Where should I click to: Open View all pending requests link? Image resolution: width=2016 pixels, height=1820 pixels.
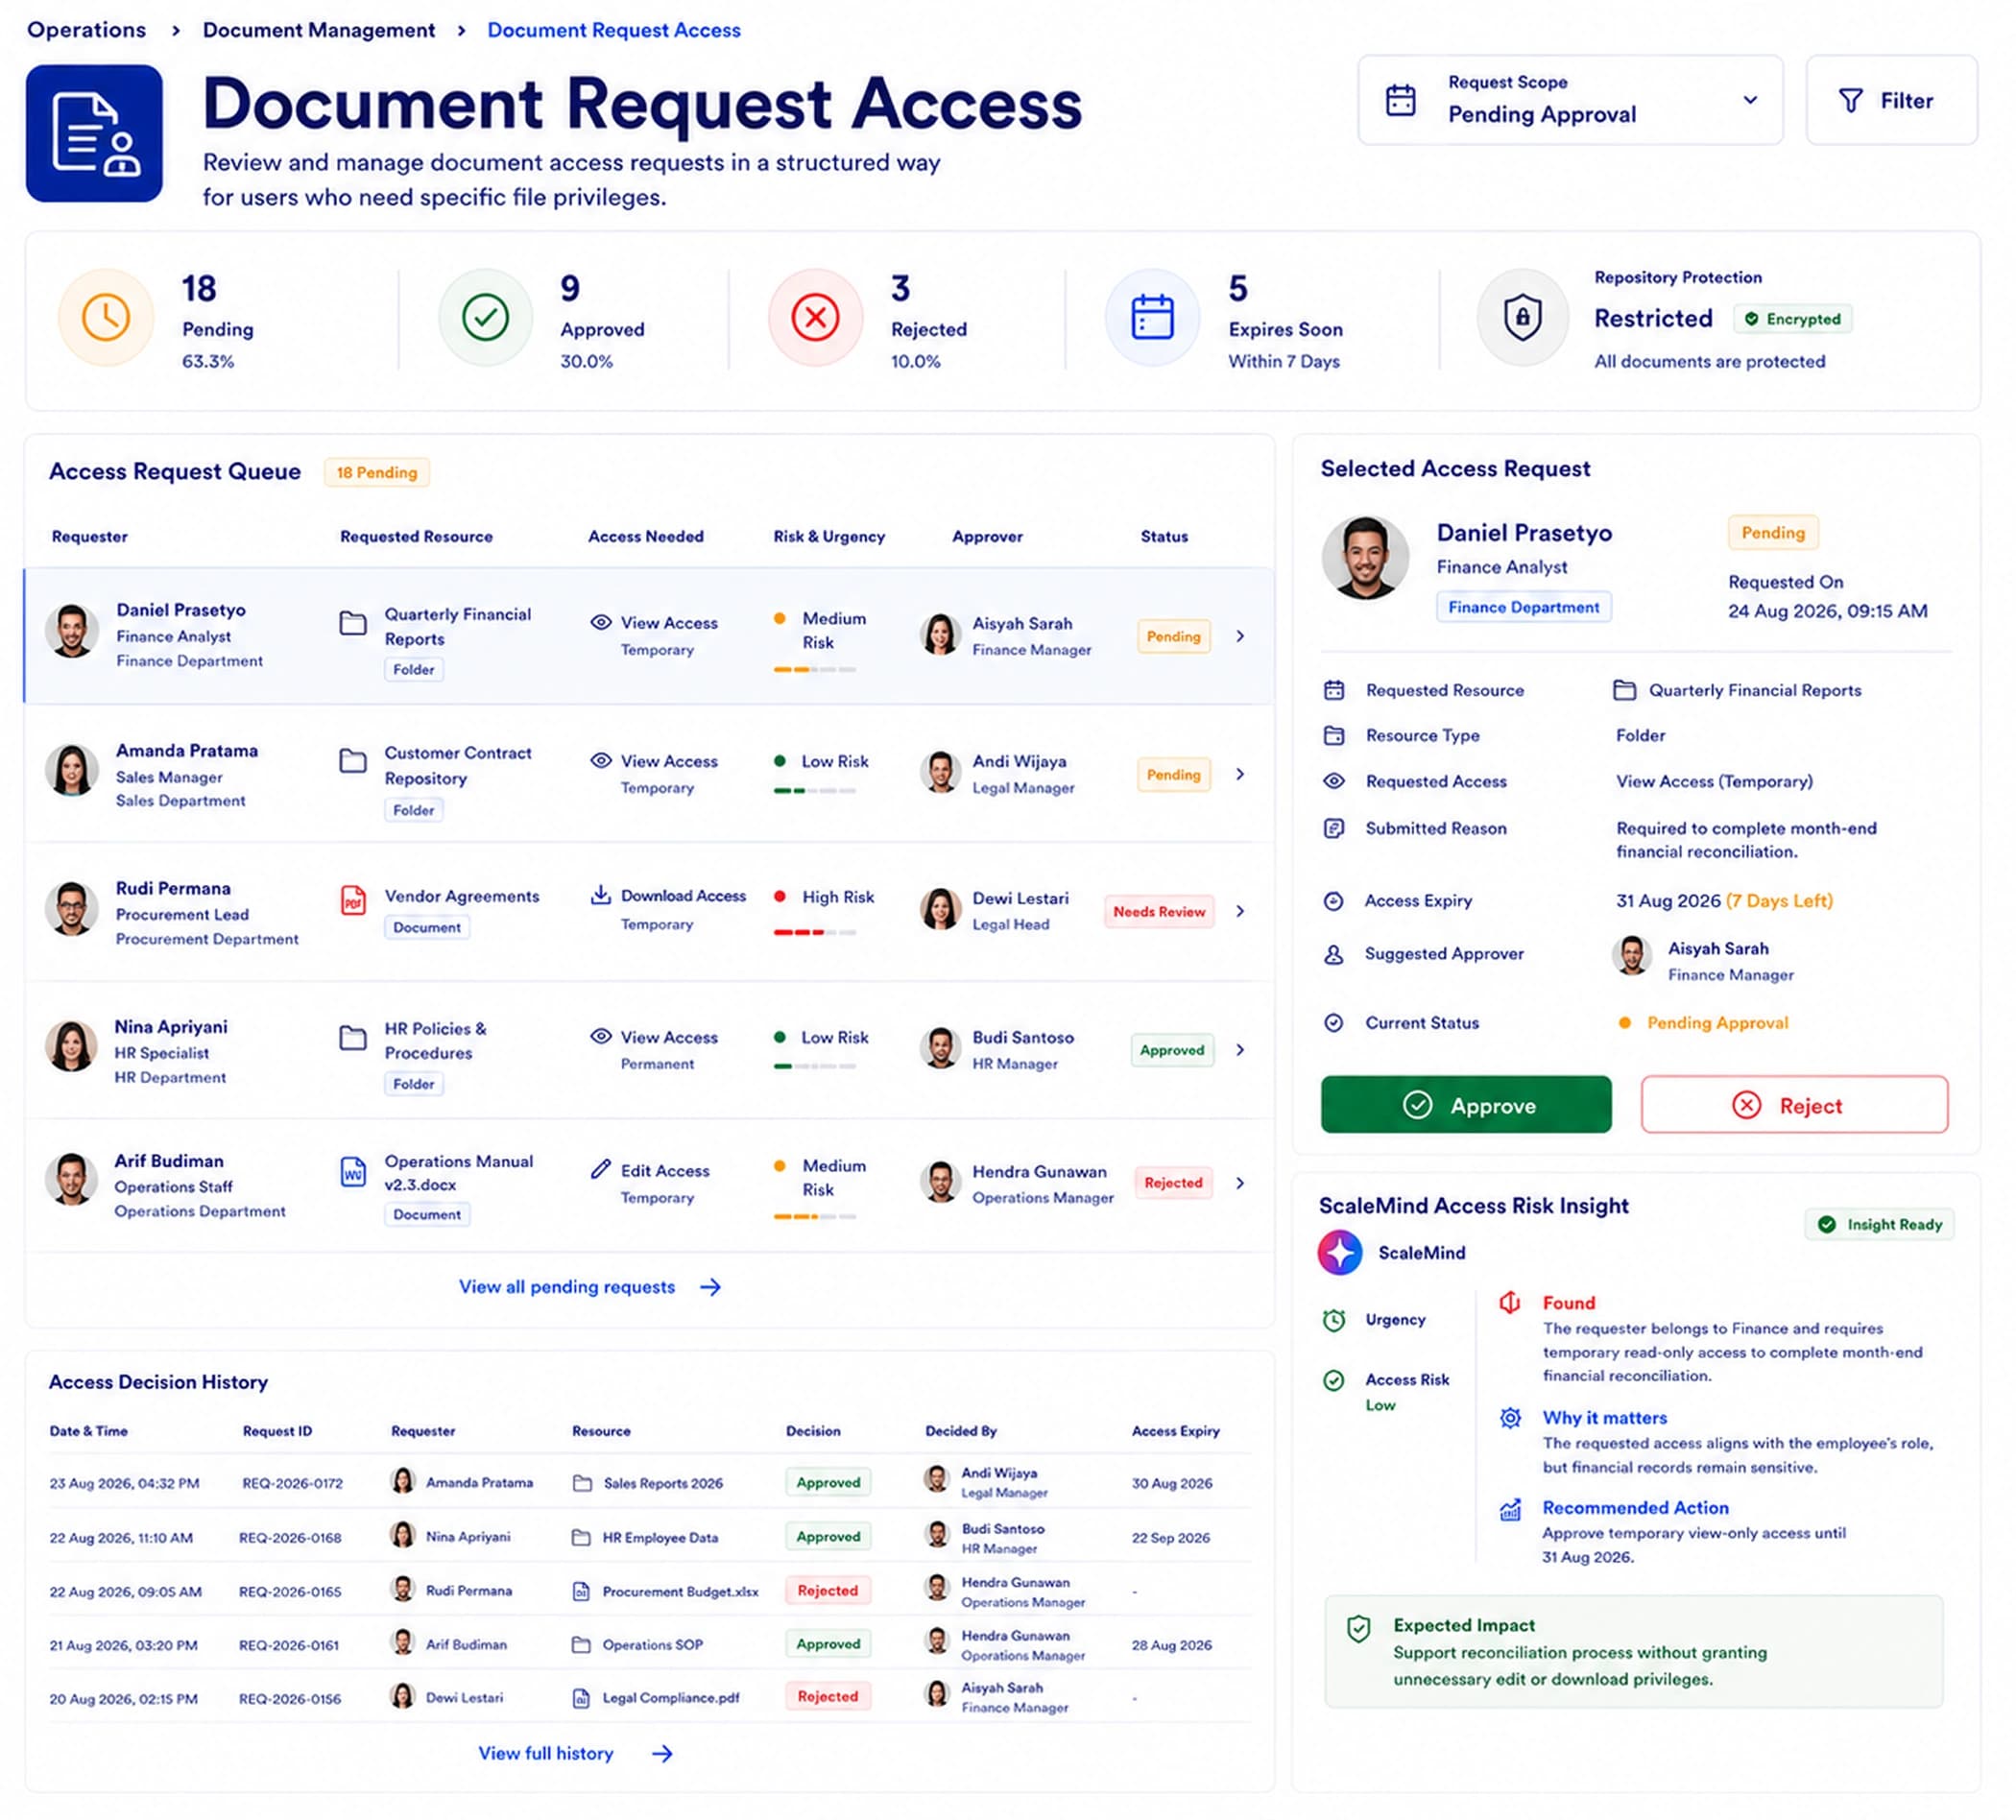pos(590,1287)
